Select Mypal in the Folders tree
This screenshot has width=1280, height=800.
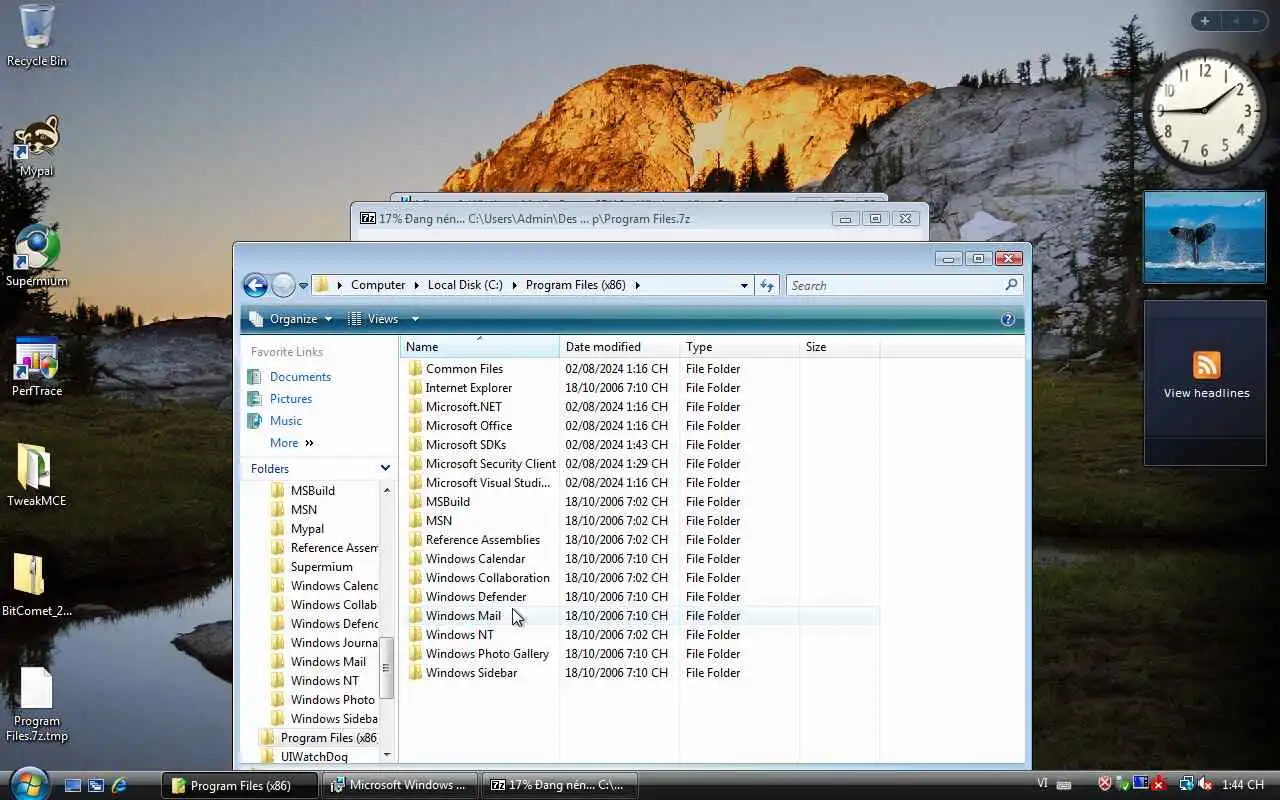pos(307,529)
